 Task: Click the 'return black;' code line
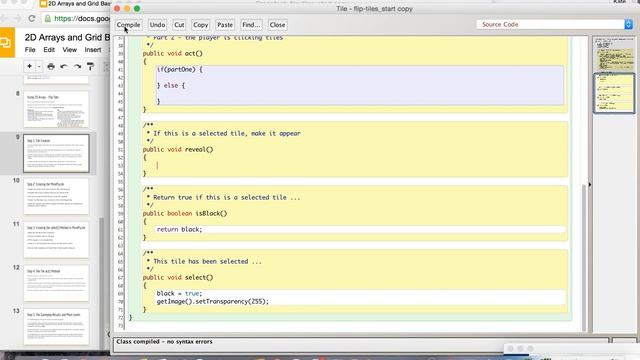[x=179, y=229]
